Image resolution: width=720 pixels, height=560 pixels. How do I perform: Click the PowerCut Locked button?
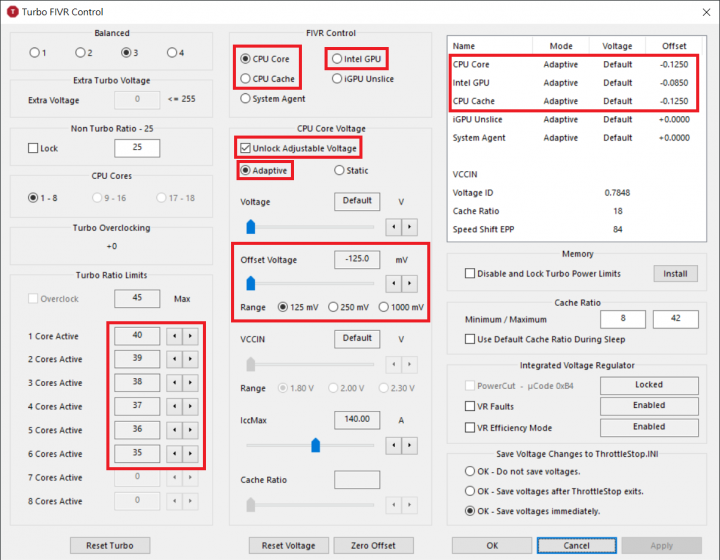click(649, 385)
